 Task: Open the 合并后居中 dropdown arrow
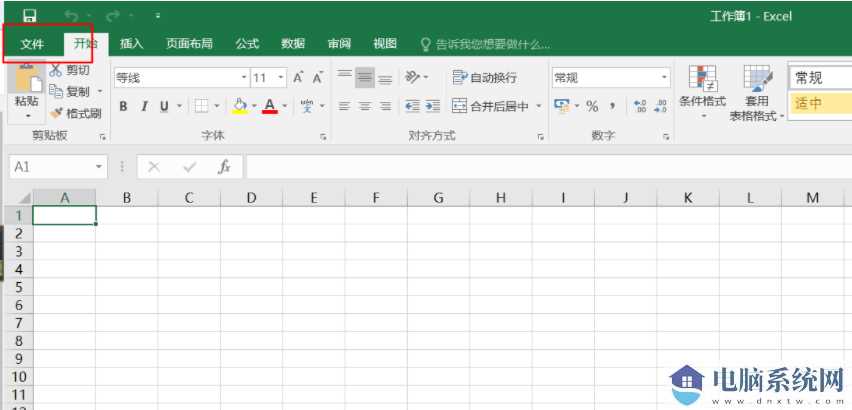click(x=539, y=106)
